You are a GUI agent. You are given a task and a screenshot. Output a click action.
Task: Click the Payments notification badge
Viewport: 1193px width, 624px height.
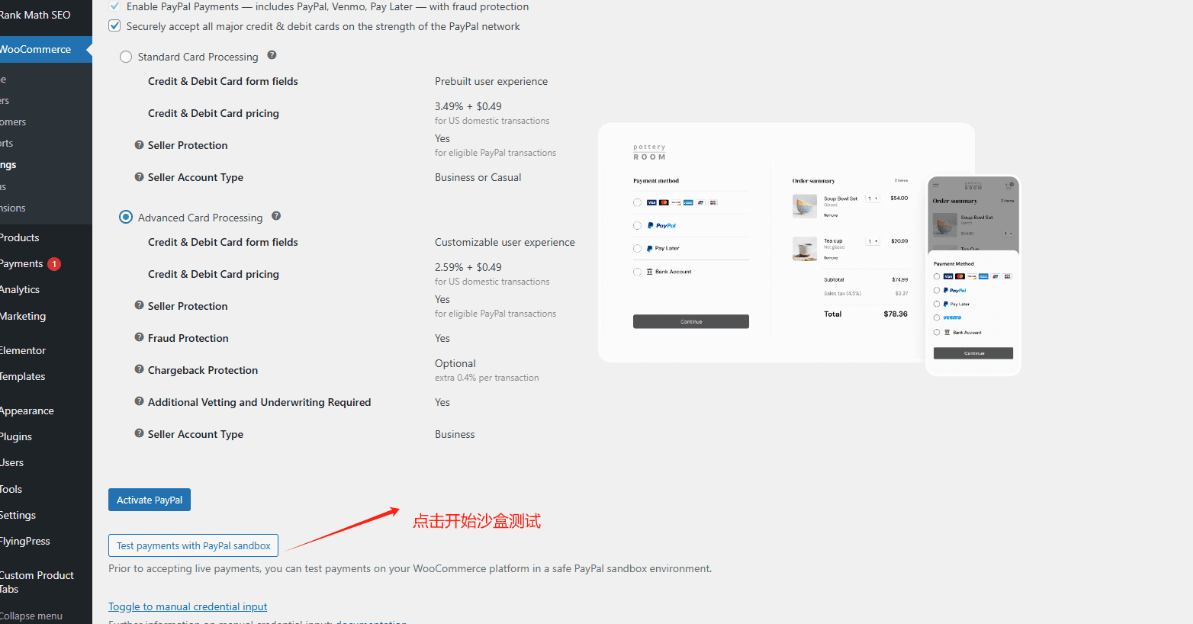pyautogui.click(x=54, y=264)
